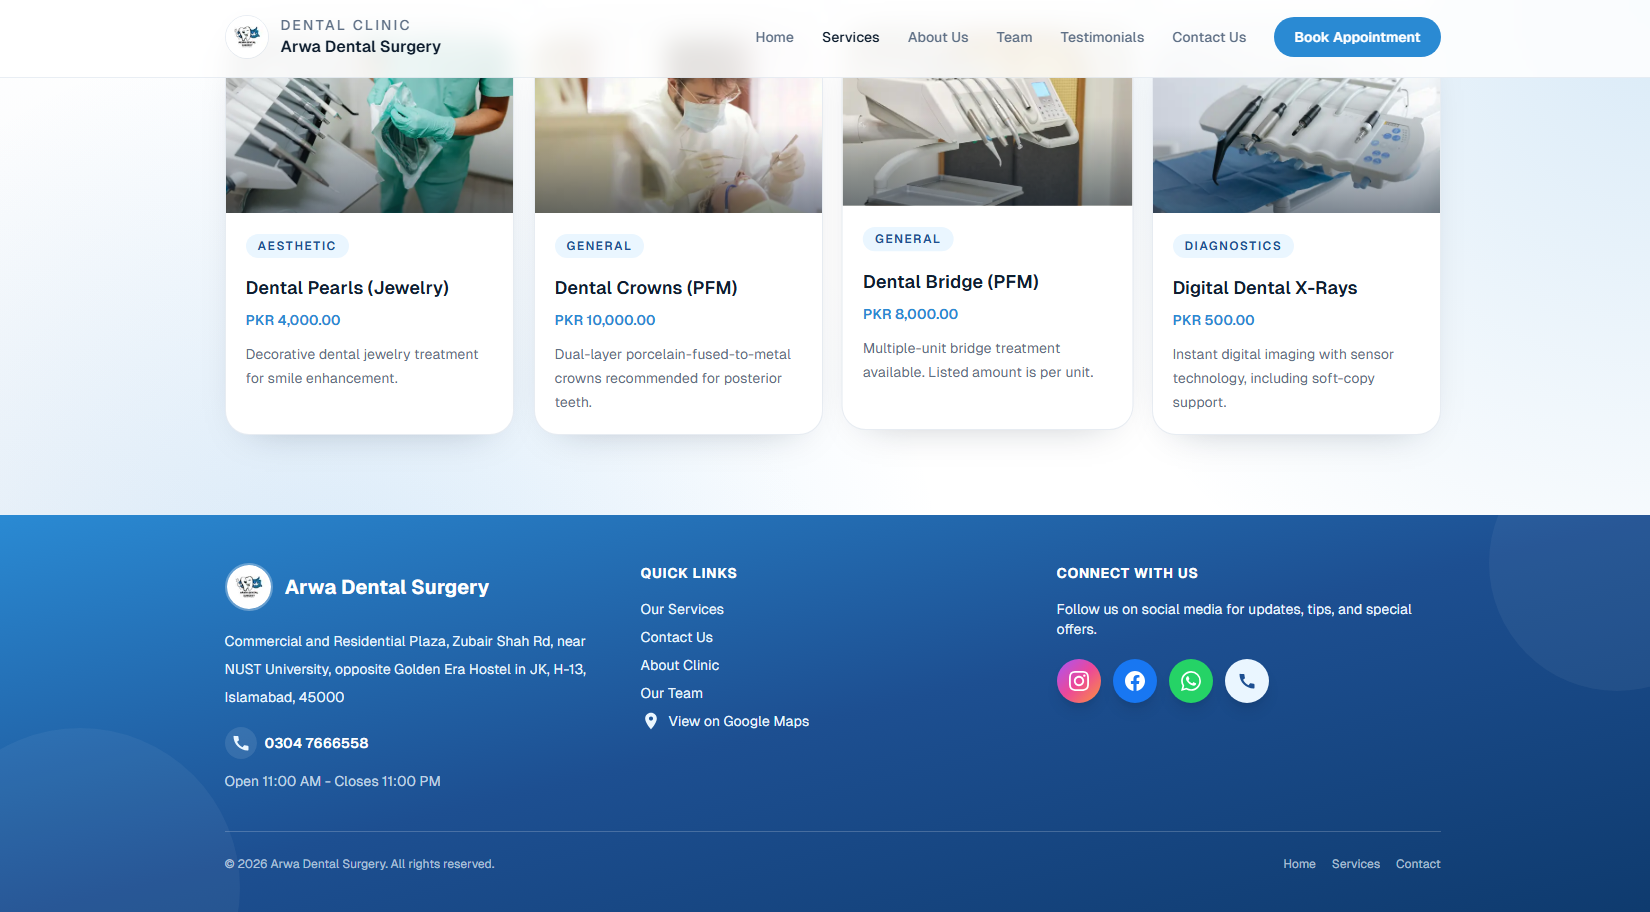Open the clinic's Instagram page
This screenshot has height=912, width=1650.
click(x=1078, y=681)
